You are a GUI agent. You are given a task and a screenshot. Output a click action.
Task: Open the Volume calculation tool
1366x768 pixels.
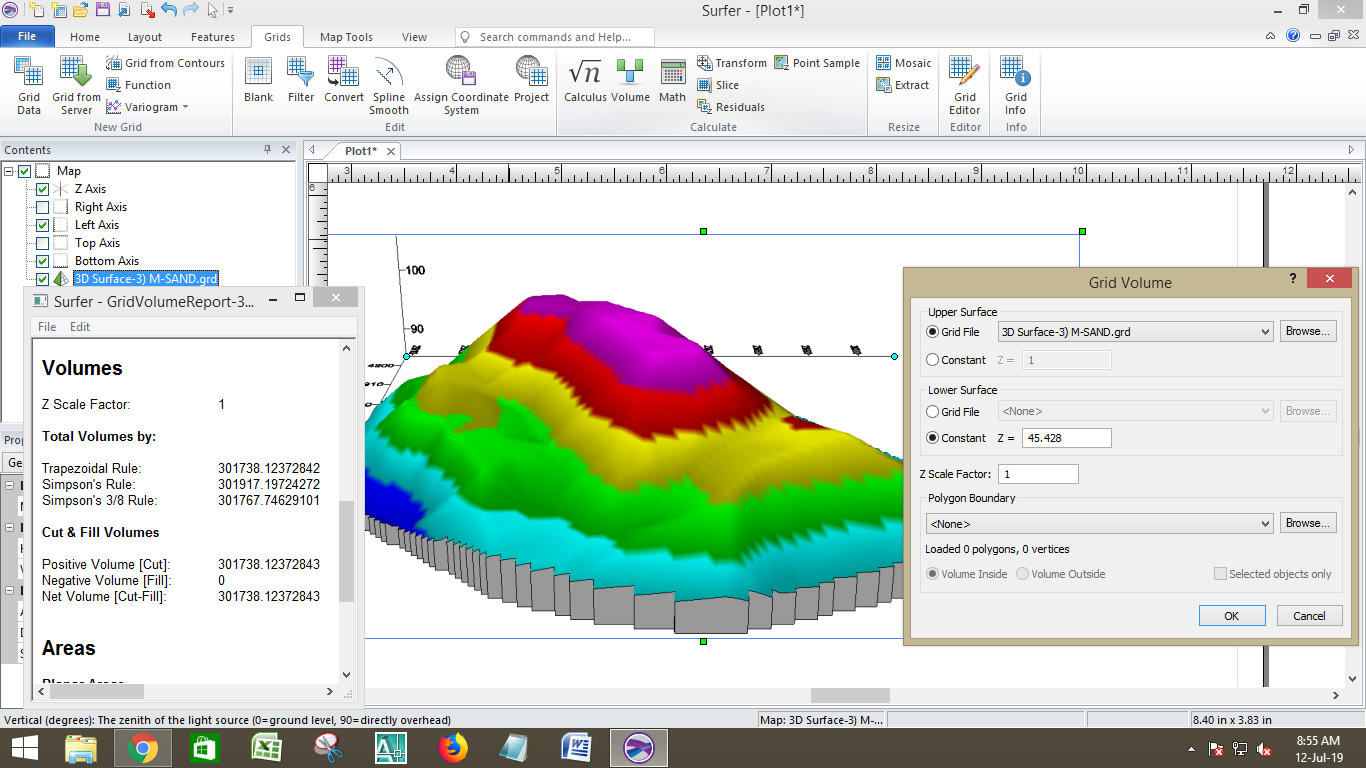point(630,80)
